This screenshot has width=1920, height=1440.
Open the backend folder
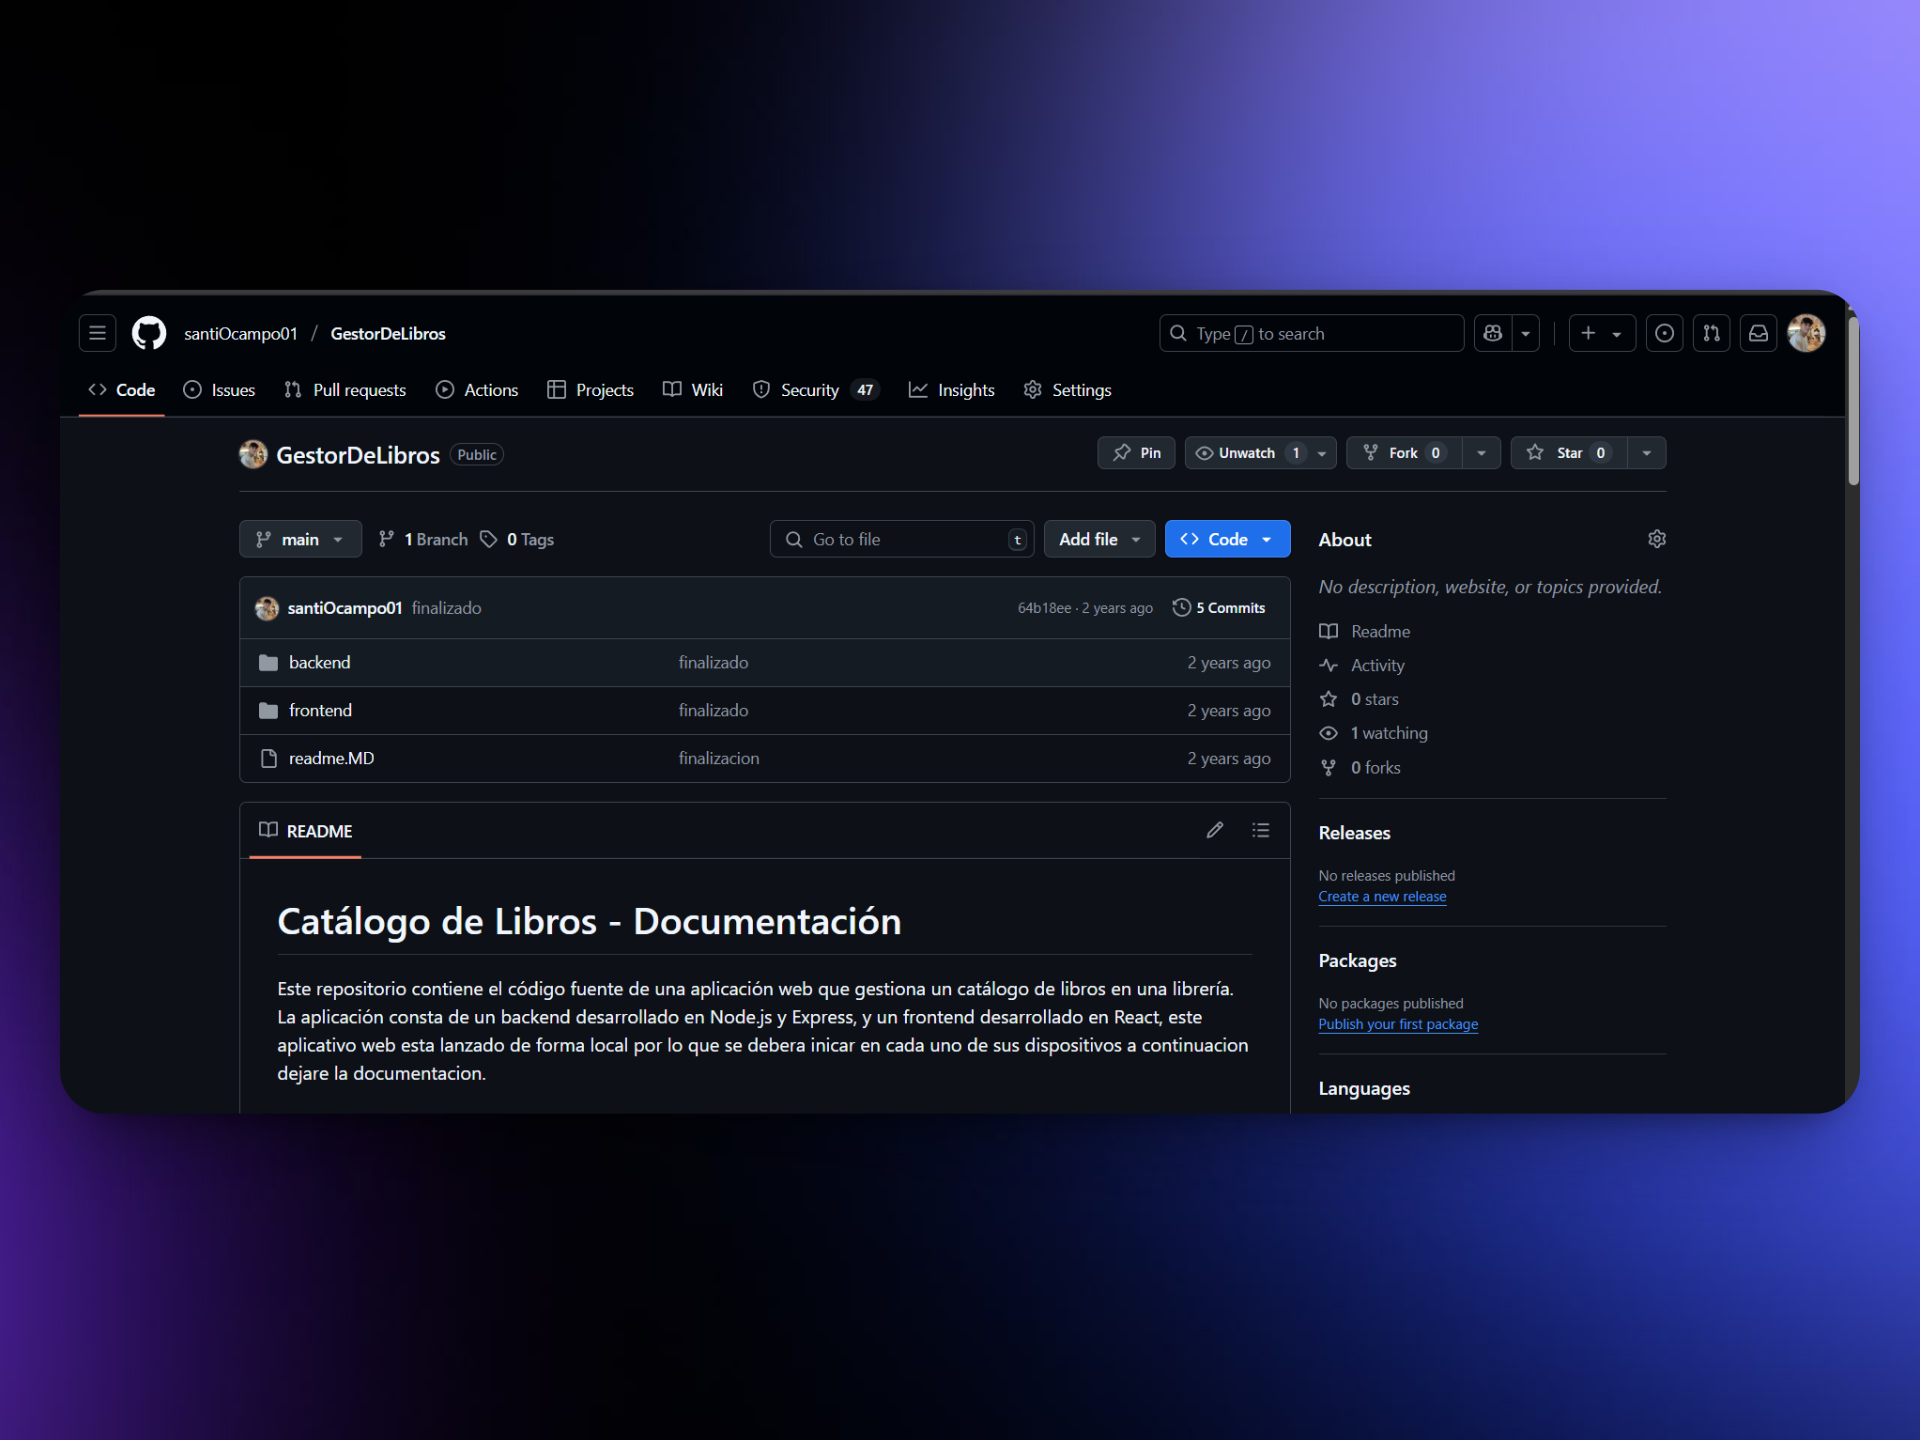click(x=320, y=663)
